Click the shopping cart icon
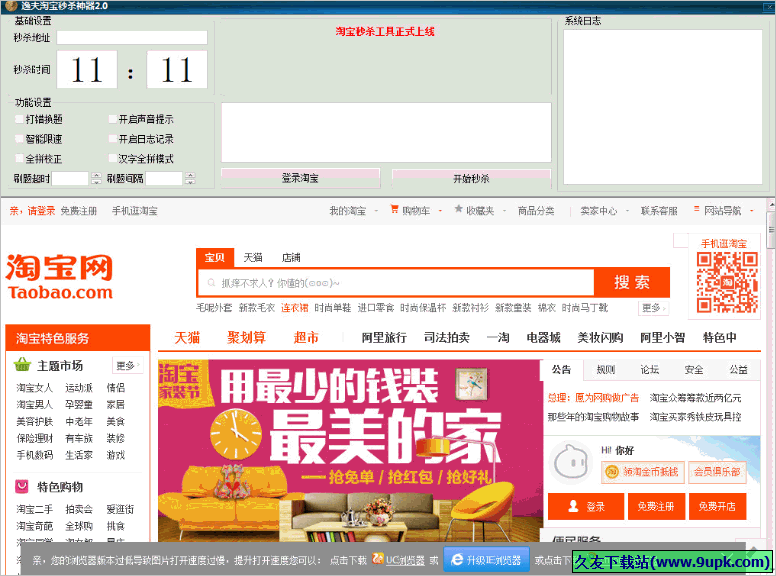The height and width of the screenshot is (576, 776). [x=394, y=209]
